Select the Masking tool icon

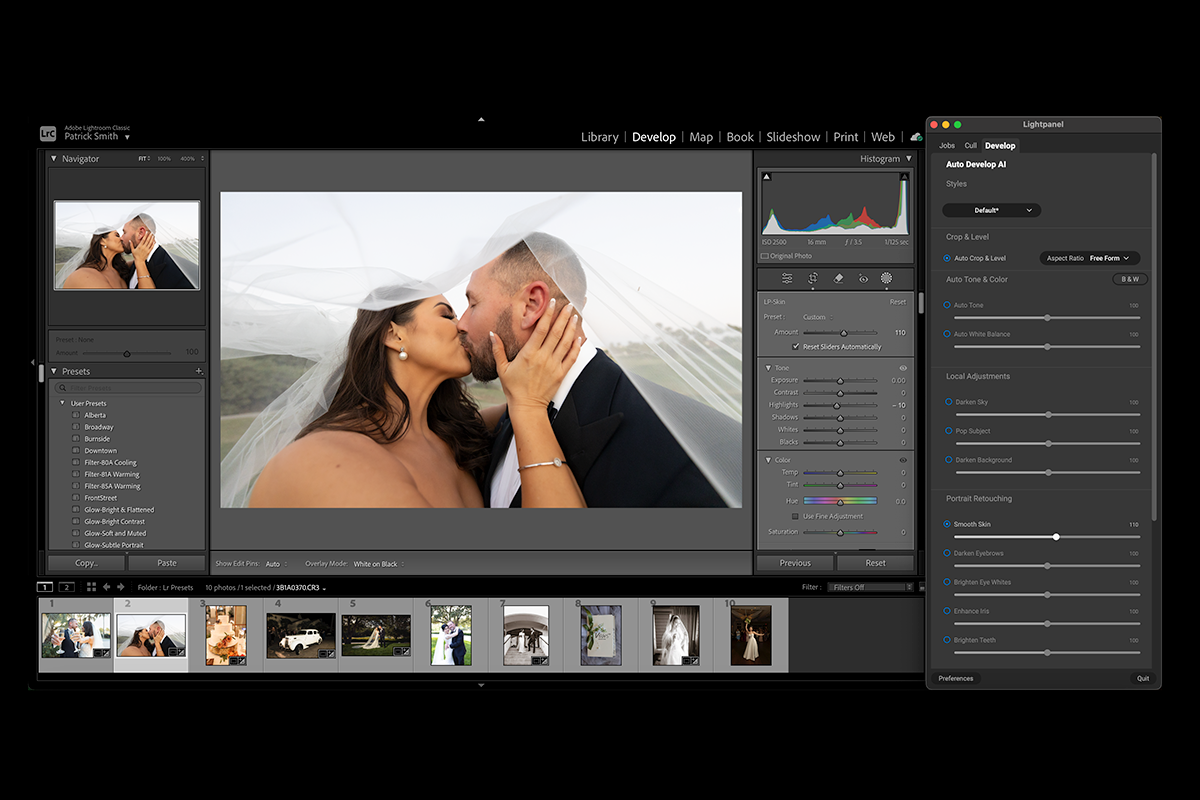(x=886, y=278)
